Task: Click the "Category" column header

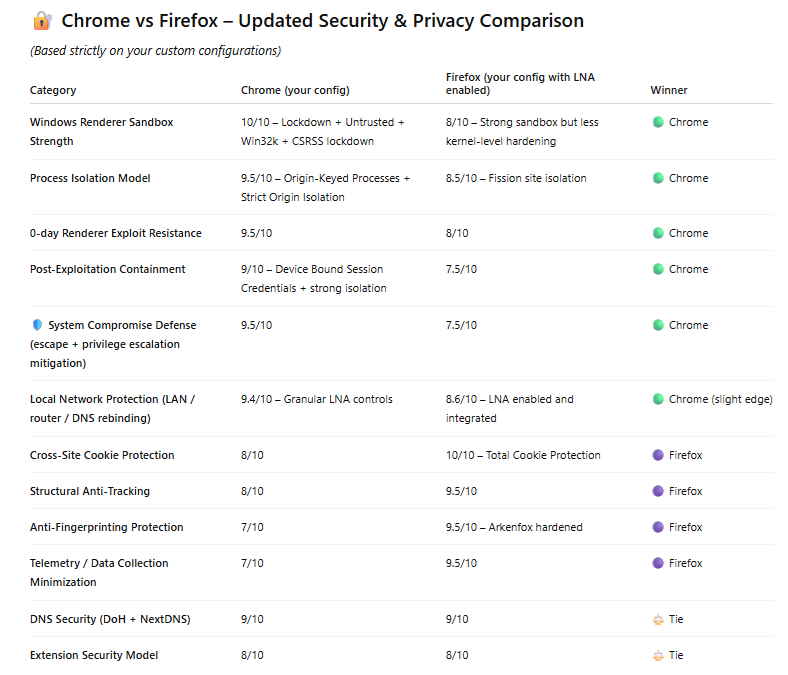Action: (x=53, y=90)
